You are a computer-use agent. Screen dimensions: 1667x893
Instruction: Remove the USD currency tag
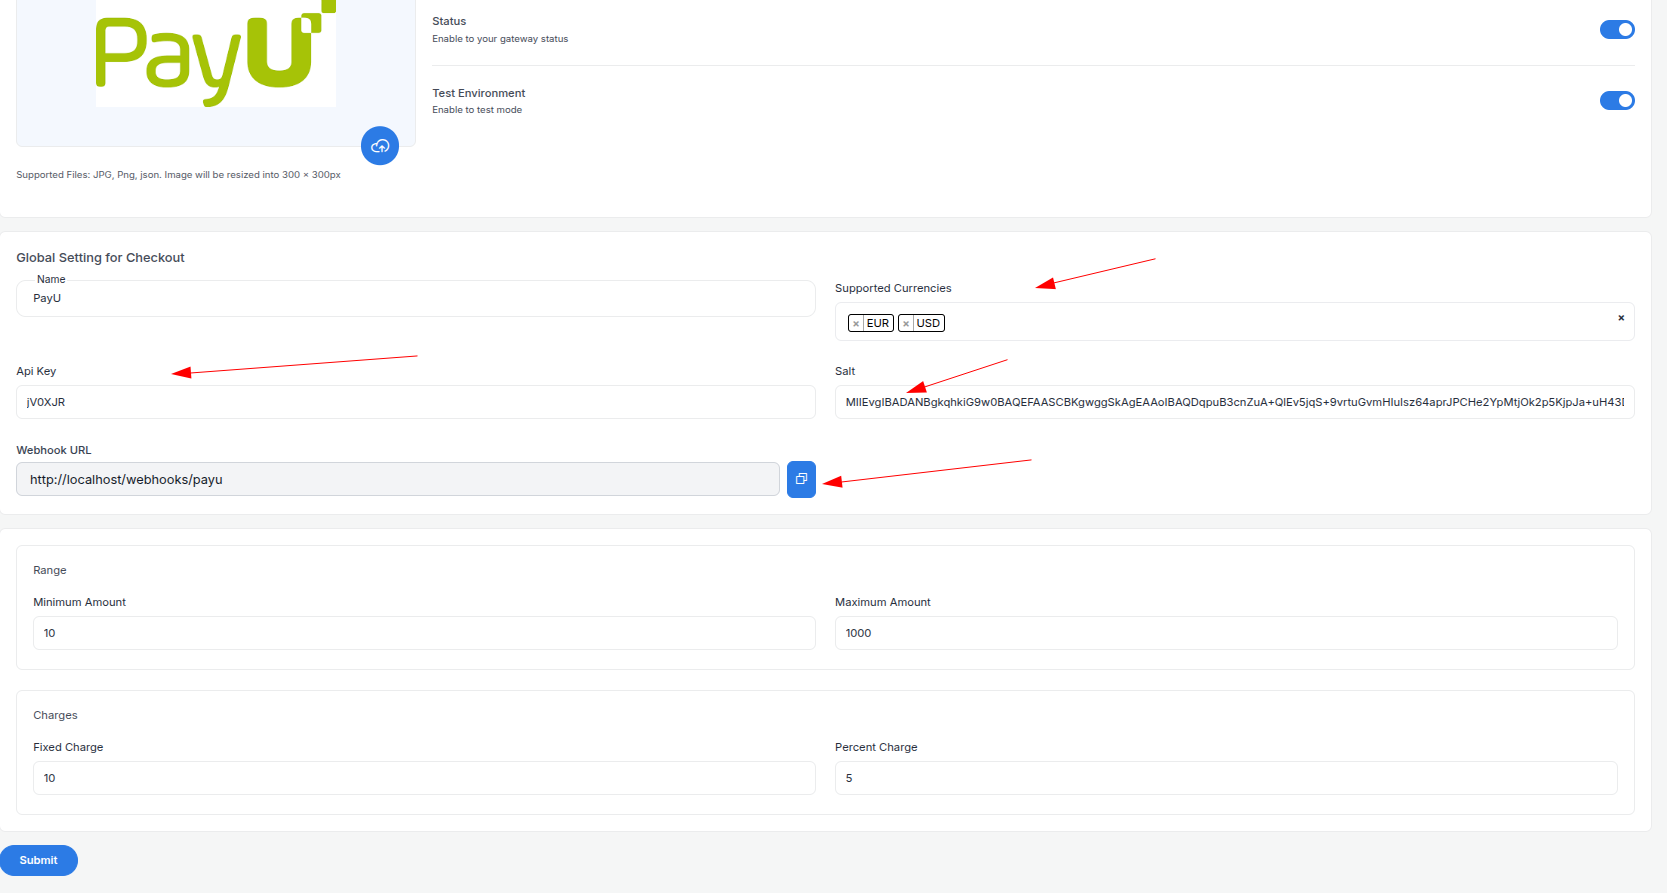tap(906, 323)
